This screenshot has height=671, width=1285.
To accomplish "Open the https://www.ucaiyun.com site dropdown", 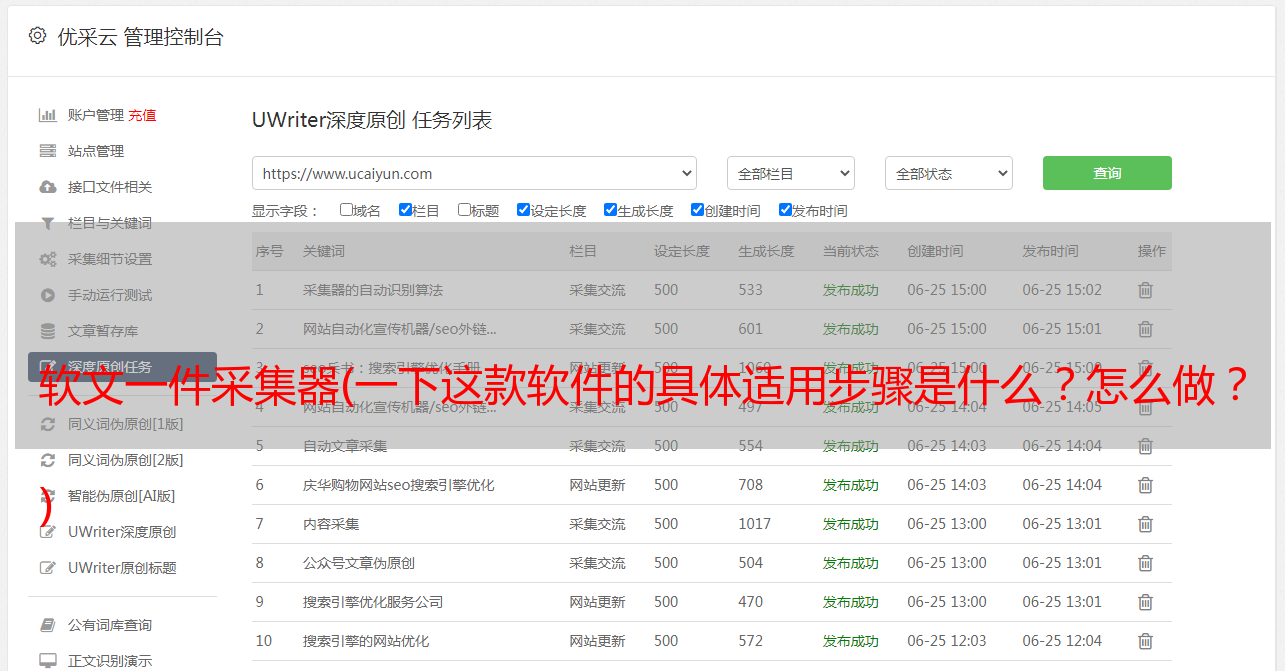I will tap(474, 173).
